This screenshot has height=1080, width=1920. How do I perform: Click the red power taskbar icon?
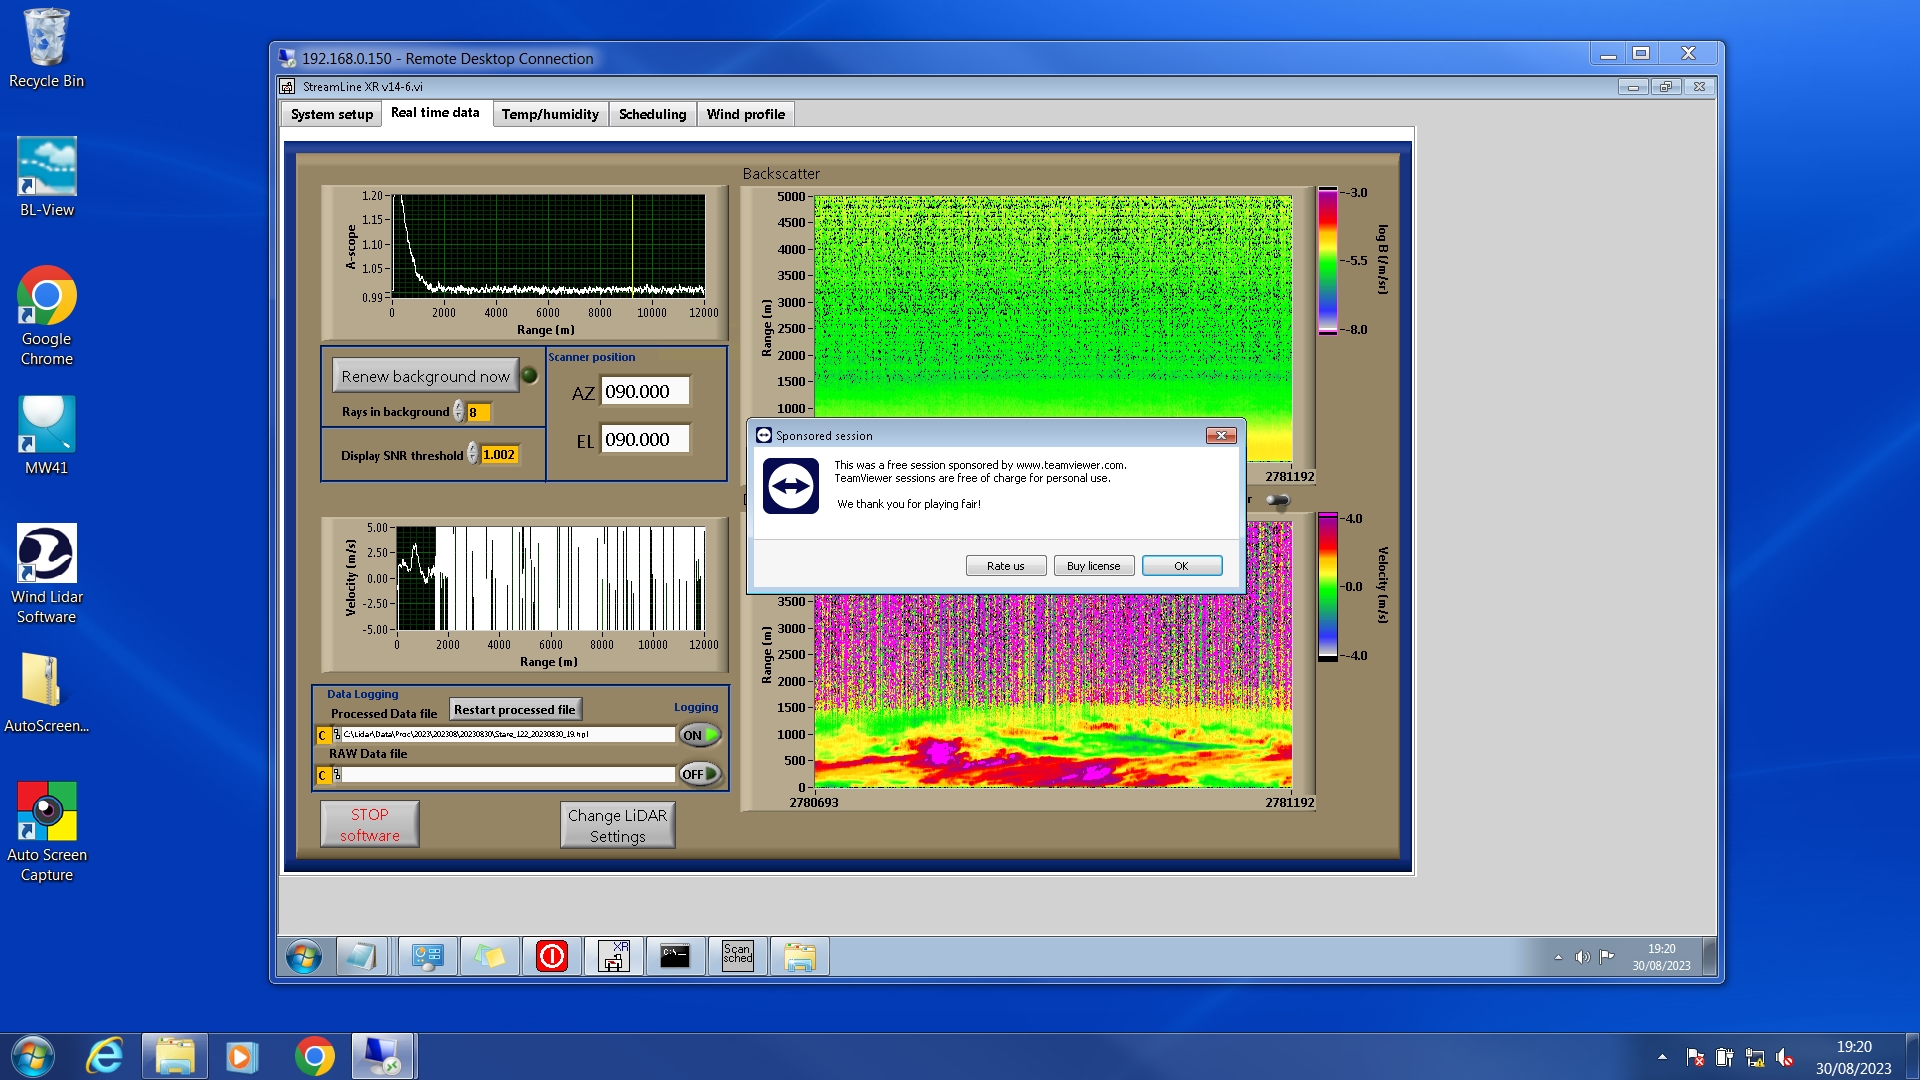tap(551, 956)
